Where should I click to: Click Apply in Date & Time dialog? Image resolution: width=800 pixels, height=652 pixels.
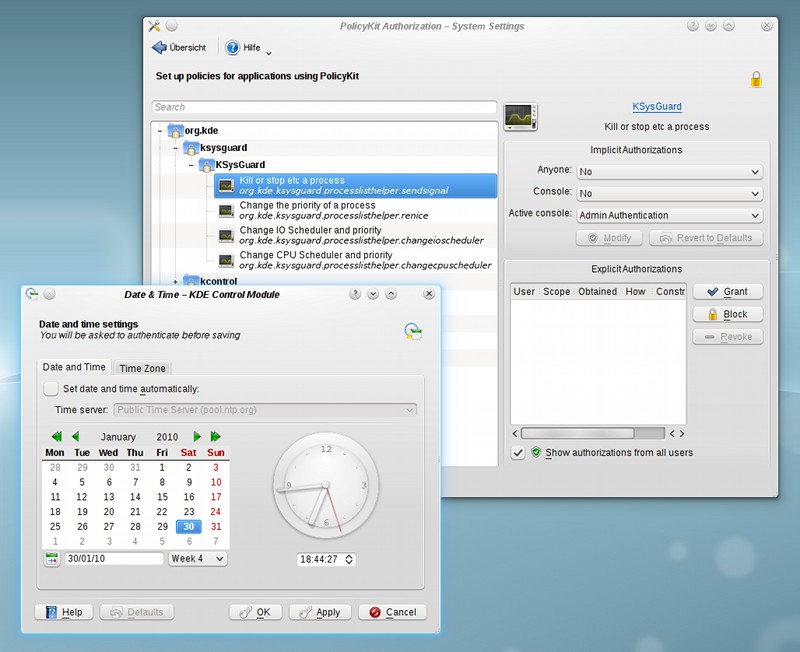[320, 612]
